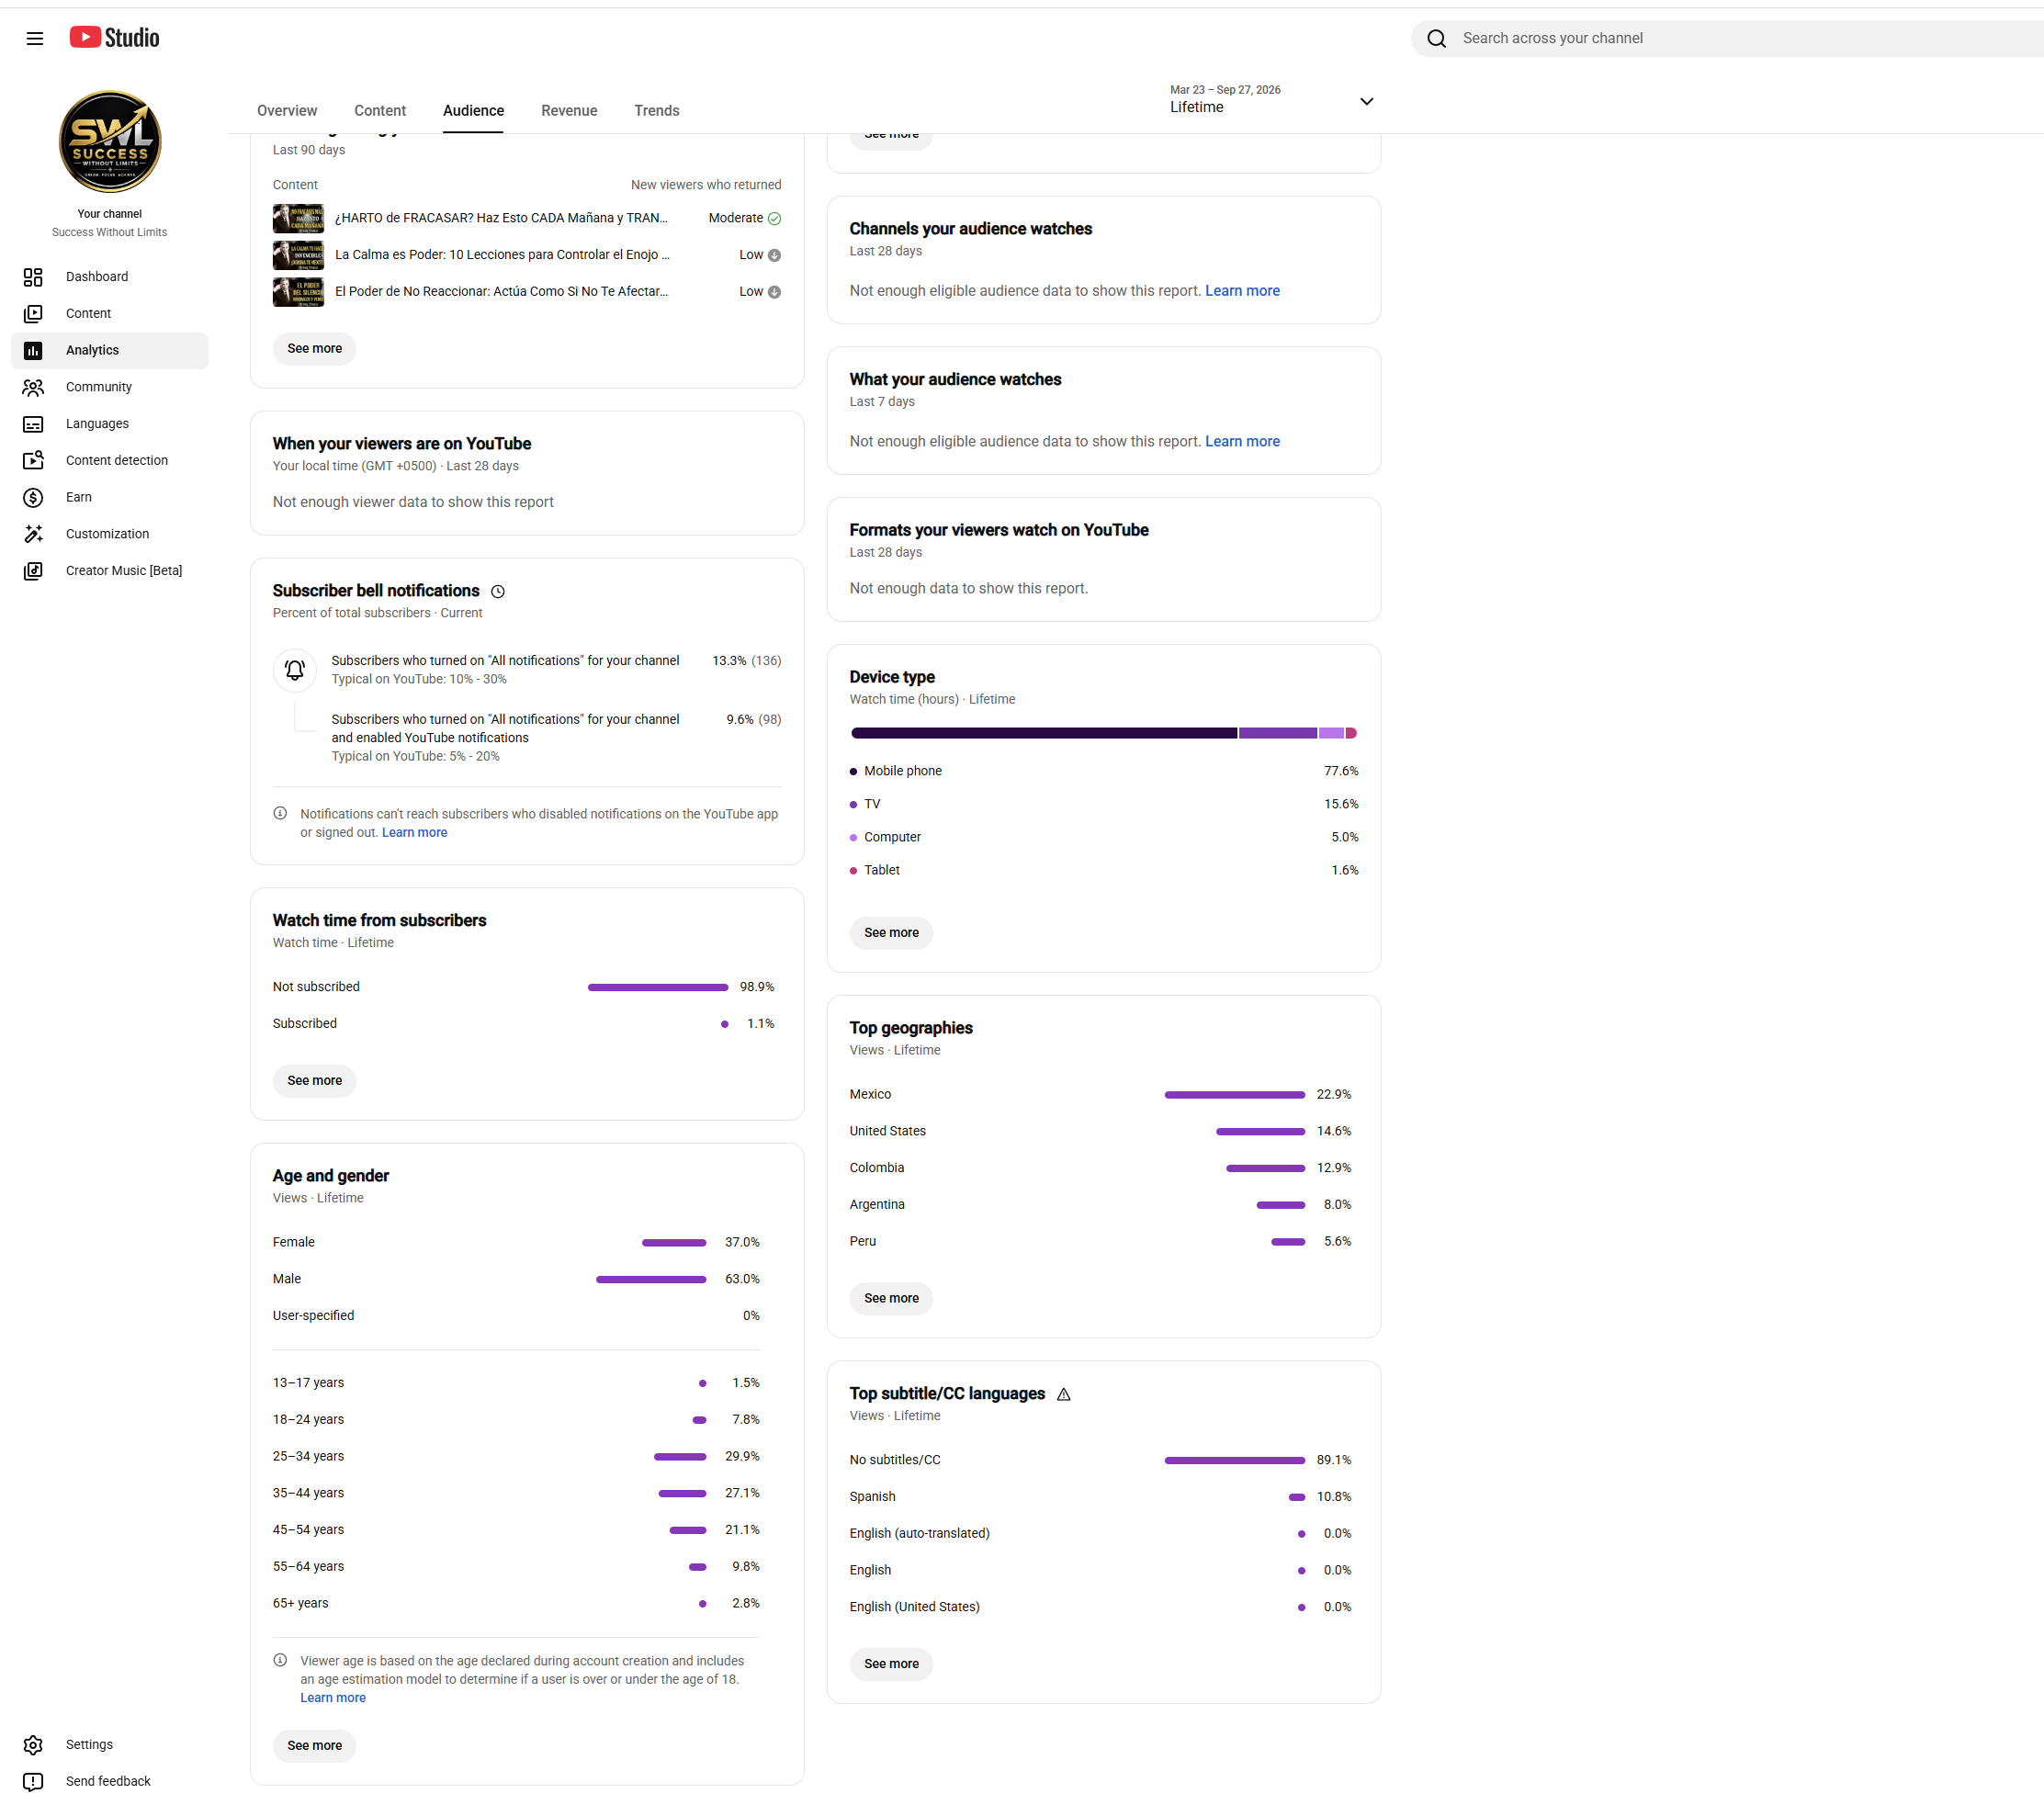This screenshot has height=1805, width=2044.
Task: Open Learn more about notification reach
Action: pyautogui.click(x=414, y=833)
